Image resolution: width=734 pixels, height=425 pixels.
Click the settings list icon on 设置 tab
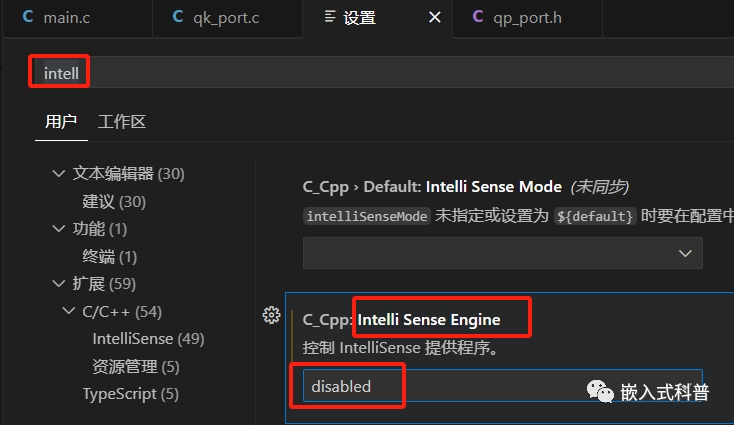(330, 17)
